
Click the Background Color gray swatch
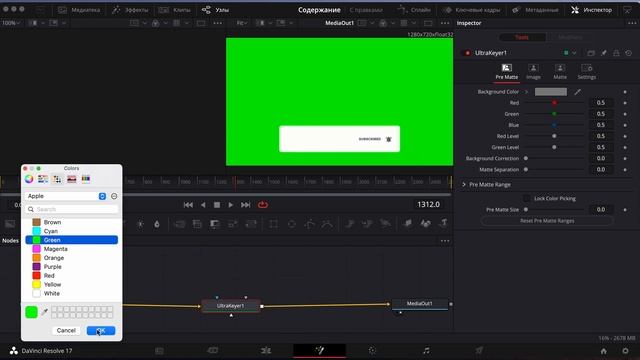coord(551,92)
